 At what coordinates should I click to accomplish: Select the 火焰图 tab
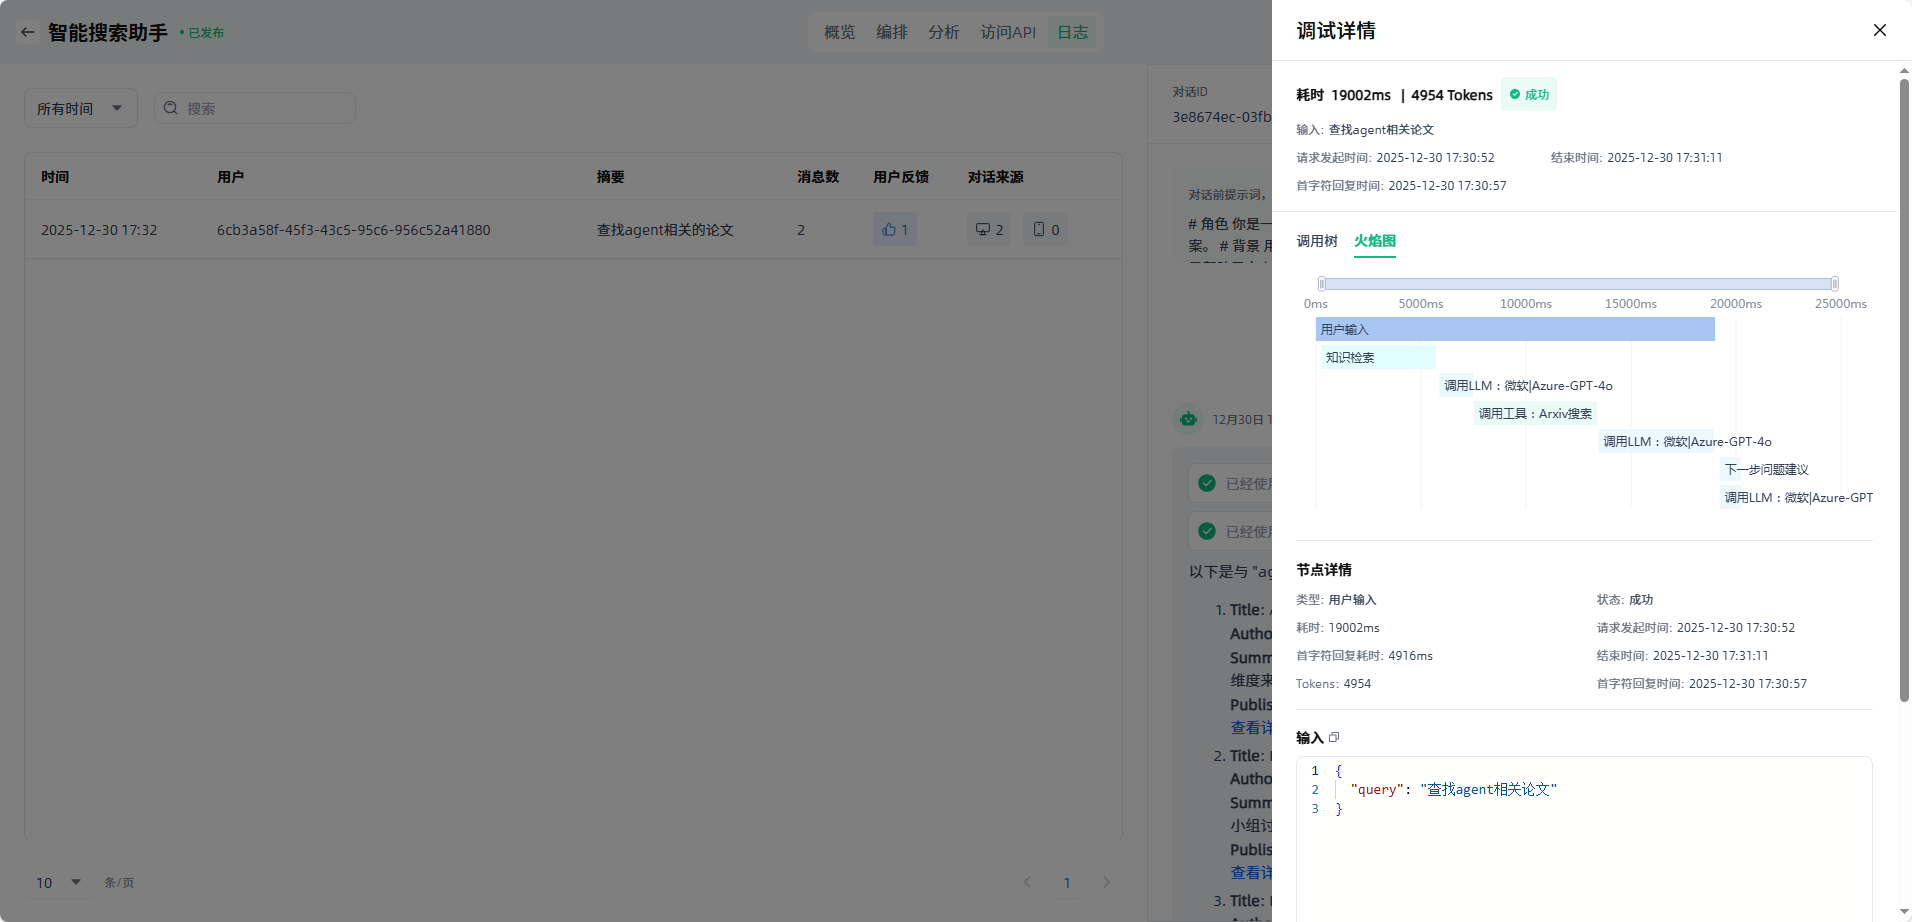(x=1374, y=241)
